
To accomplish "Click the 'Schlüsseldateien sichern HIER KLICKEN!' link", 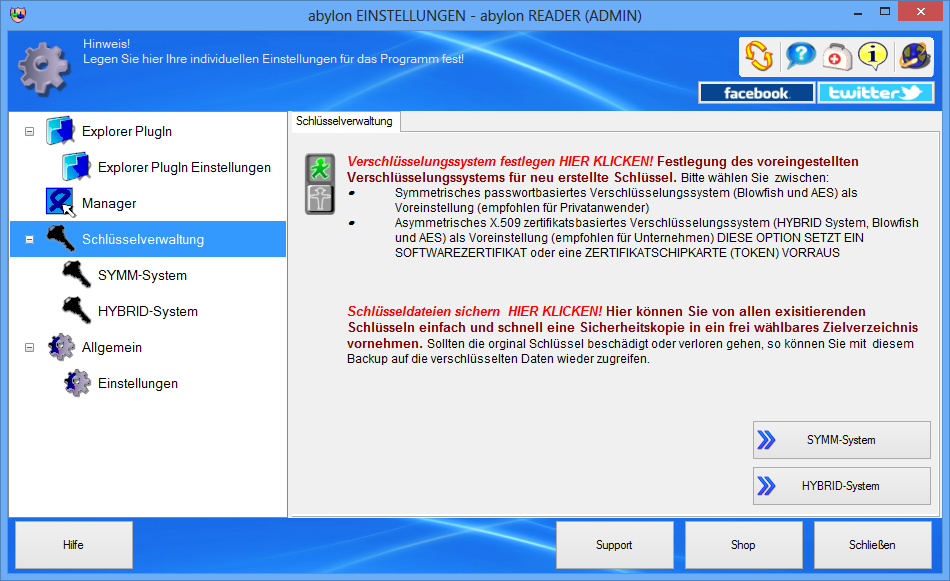I will tap(474, 311).
